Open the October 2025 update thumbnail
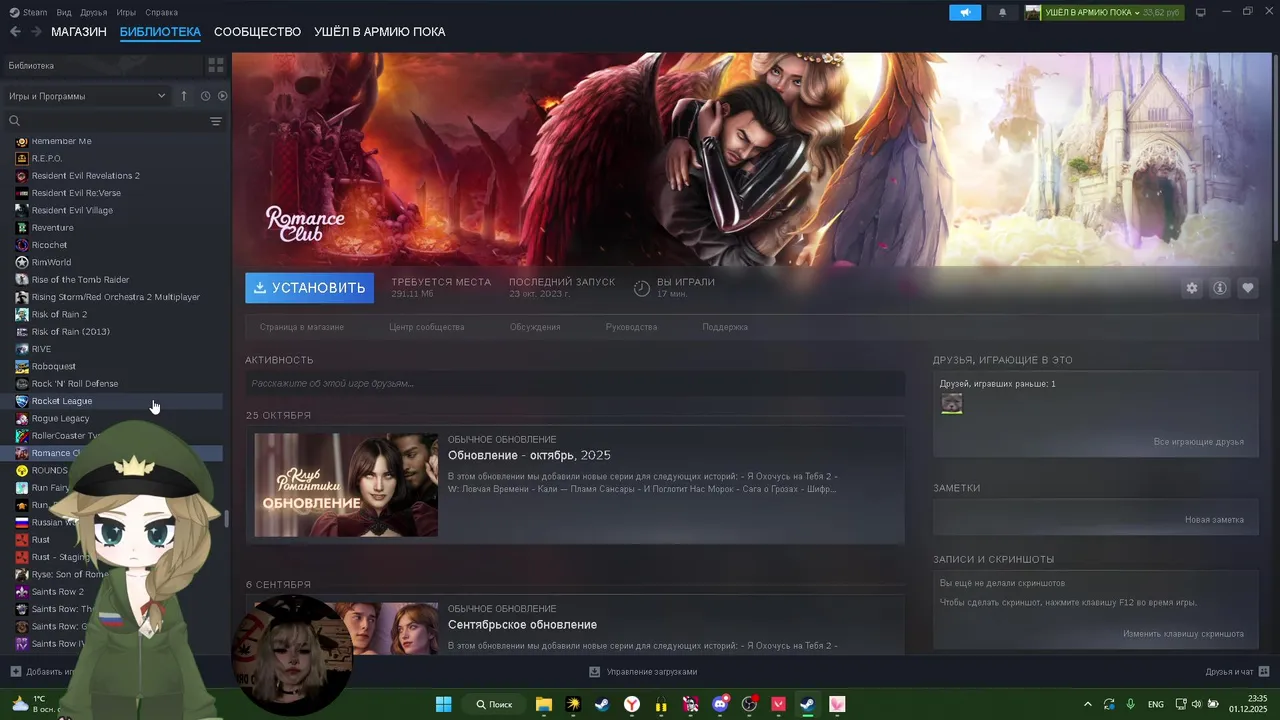This screenshot has width=1280, height=720. click(346, 485)
